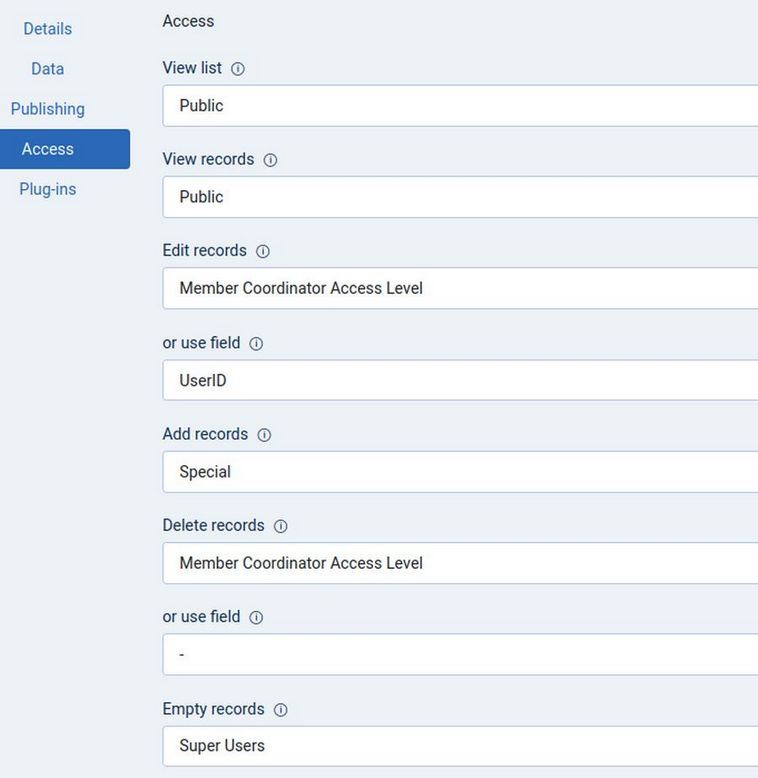
Task: Open the 'or use field' dropdown showing a dash
Action: (460, 655)
